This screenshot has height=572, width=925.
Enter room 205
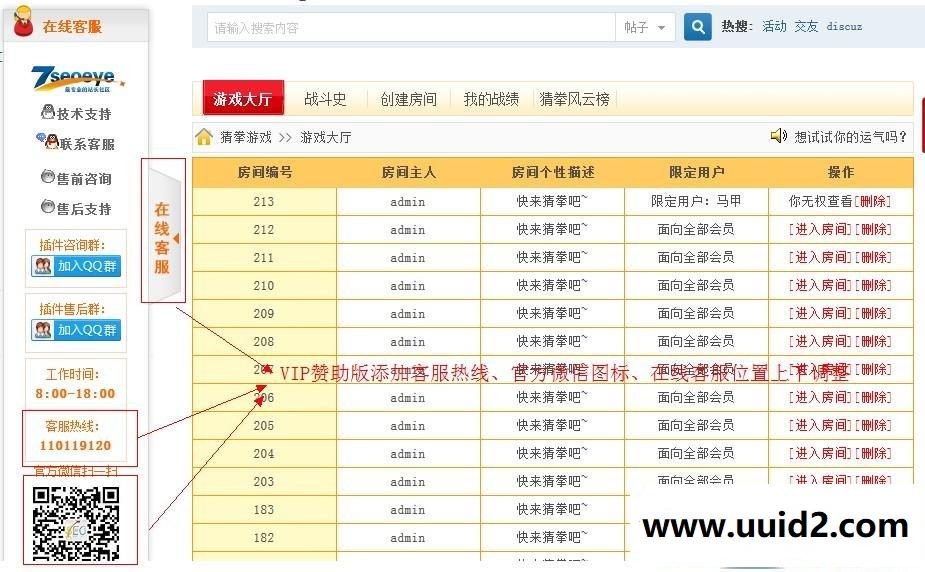coord(820,425)
